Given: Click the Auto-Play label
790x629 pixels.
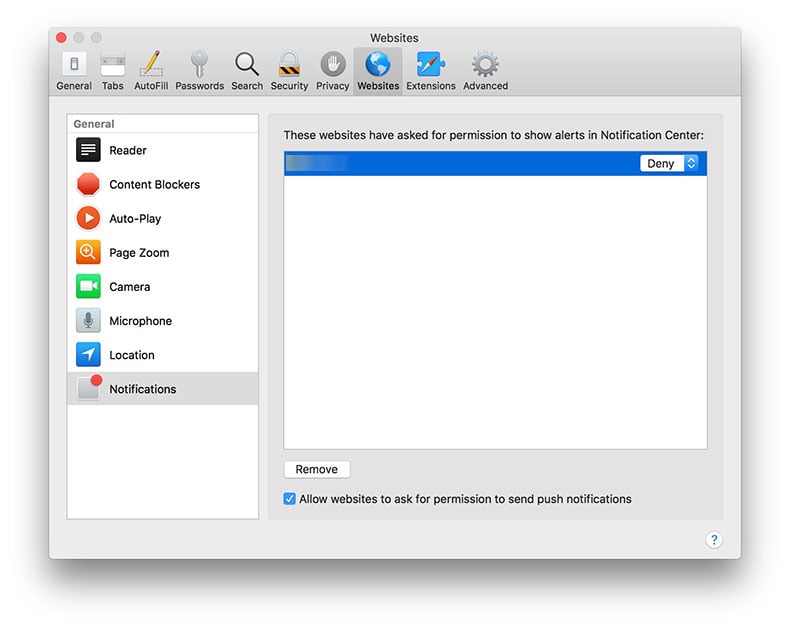Looking at the screenshot, I should (135, 219).
